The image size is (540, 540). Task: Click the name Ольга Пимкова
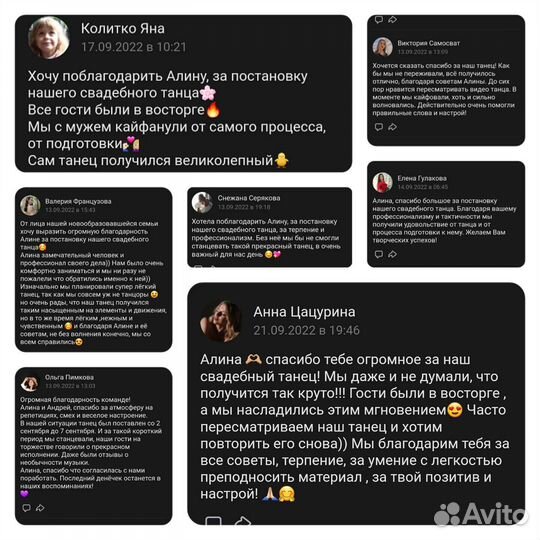click(x=69, y=377)
